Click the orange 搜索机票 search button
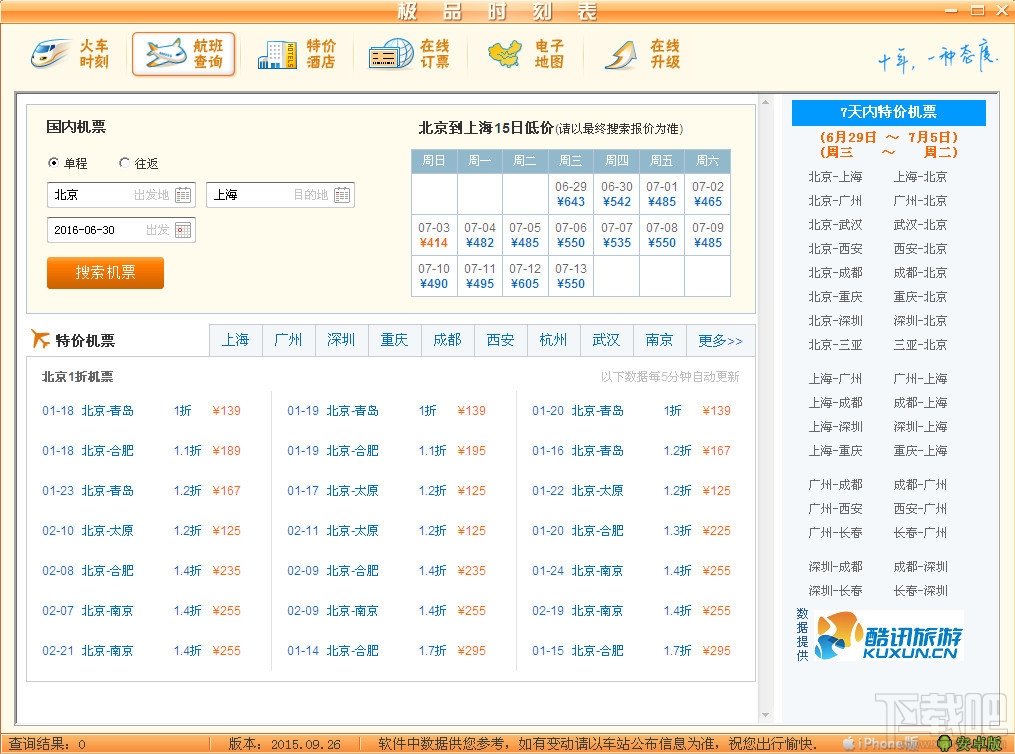 [x=105, y=272]
